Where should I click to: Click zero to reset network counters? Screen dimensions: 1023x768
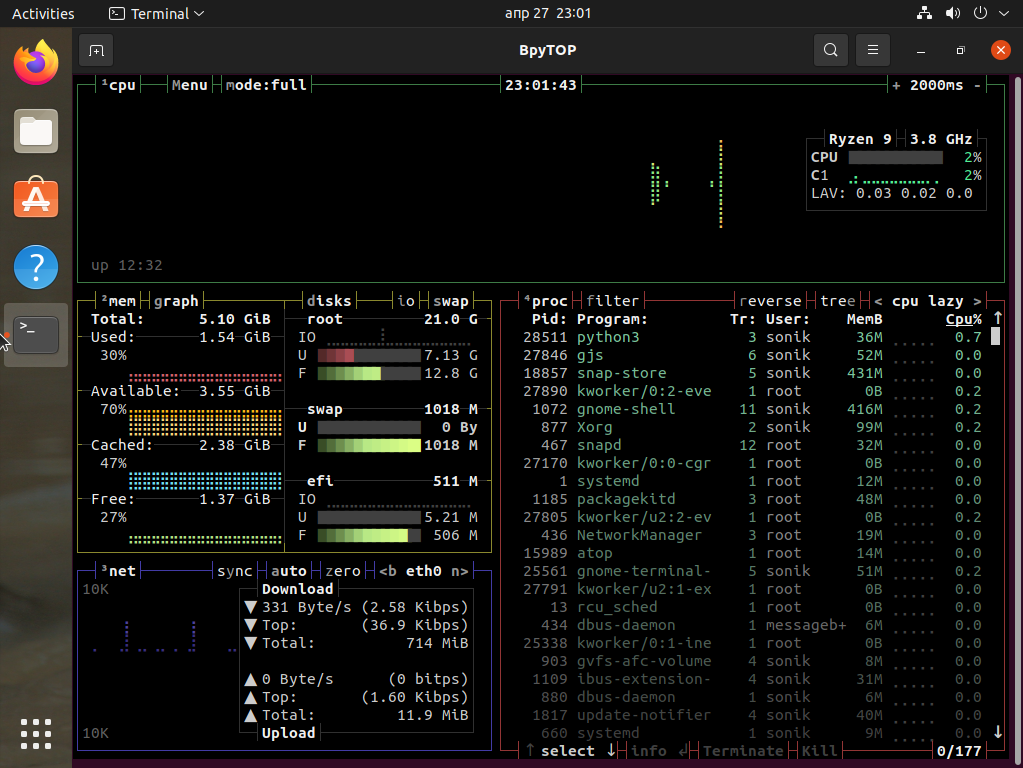[x=343, y=571]
